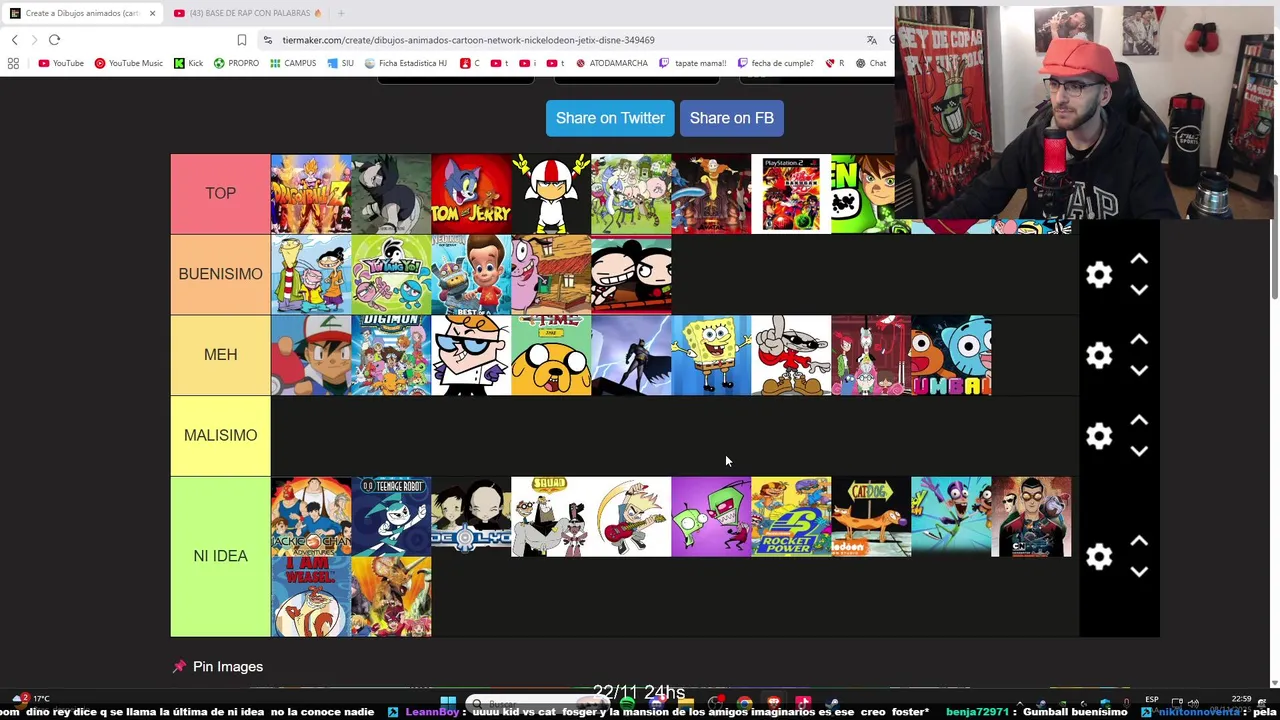Viewport: 1280px width, 720px height.
Task: Open tapate mama!! bookmark
Action: pos(693,63)
